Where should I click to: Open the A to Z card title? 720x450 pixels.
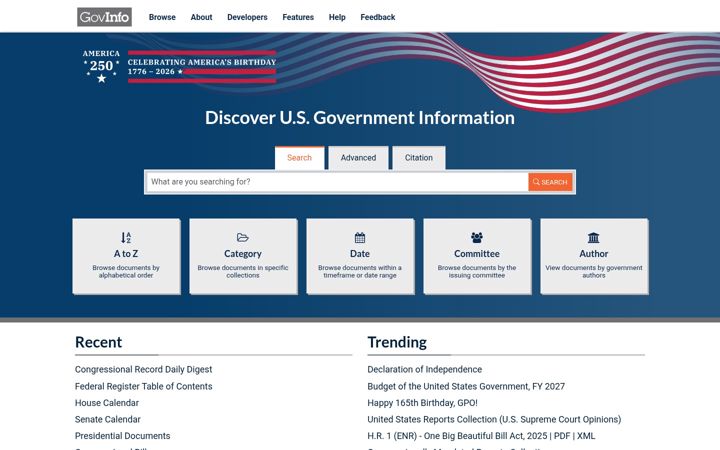126,253
